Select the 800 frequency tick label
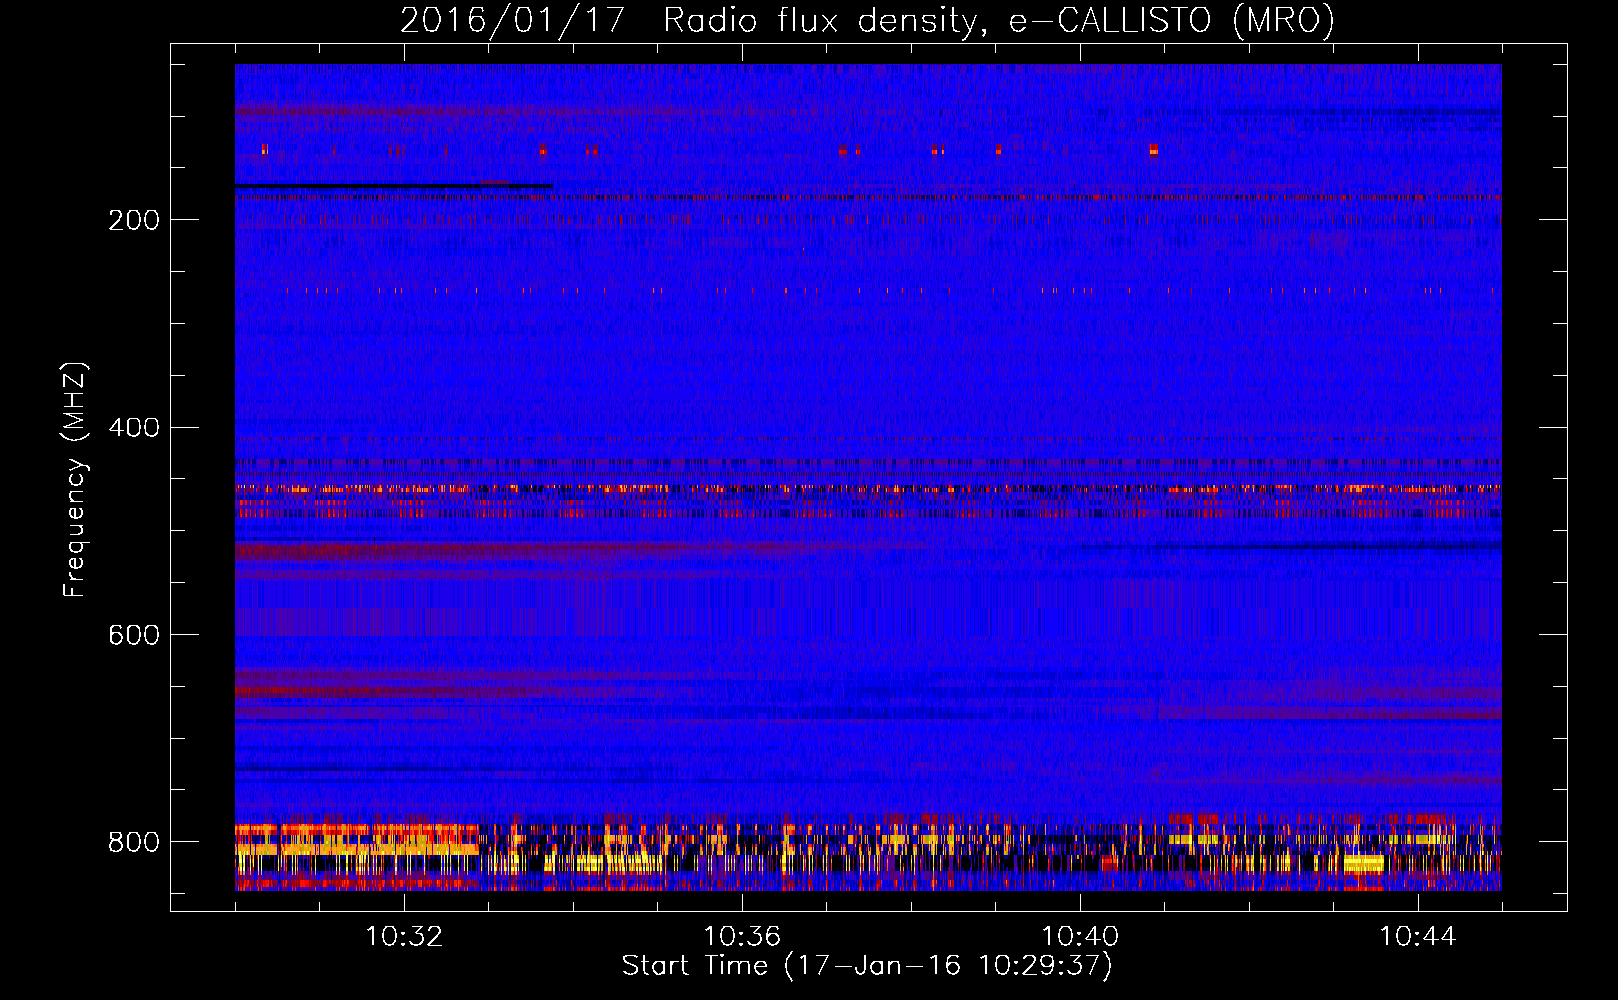The height and width of the screenshot is (1000, 1618). 134,842
